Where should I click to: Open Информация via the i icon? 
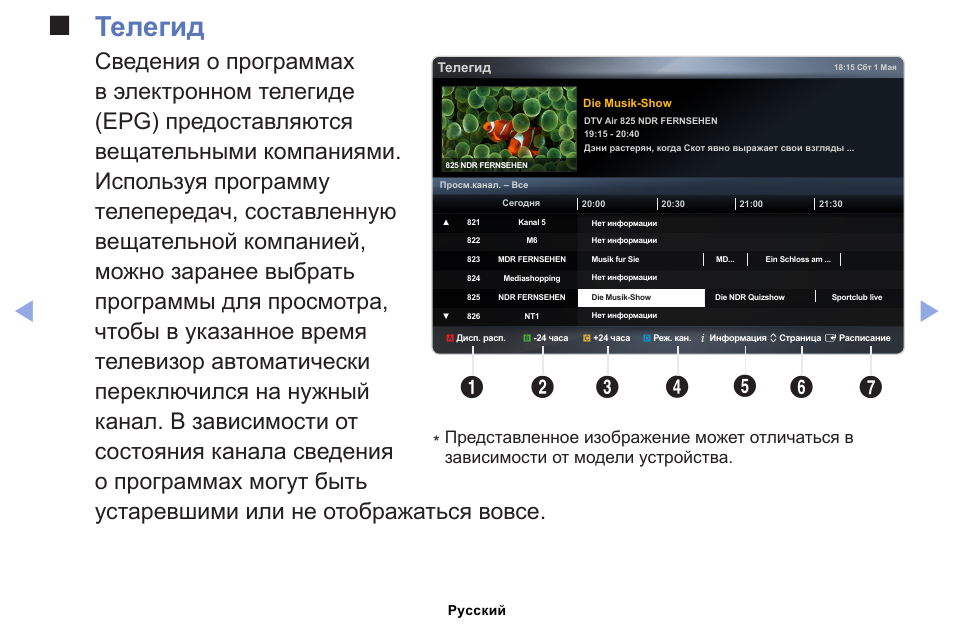703,338
